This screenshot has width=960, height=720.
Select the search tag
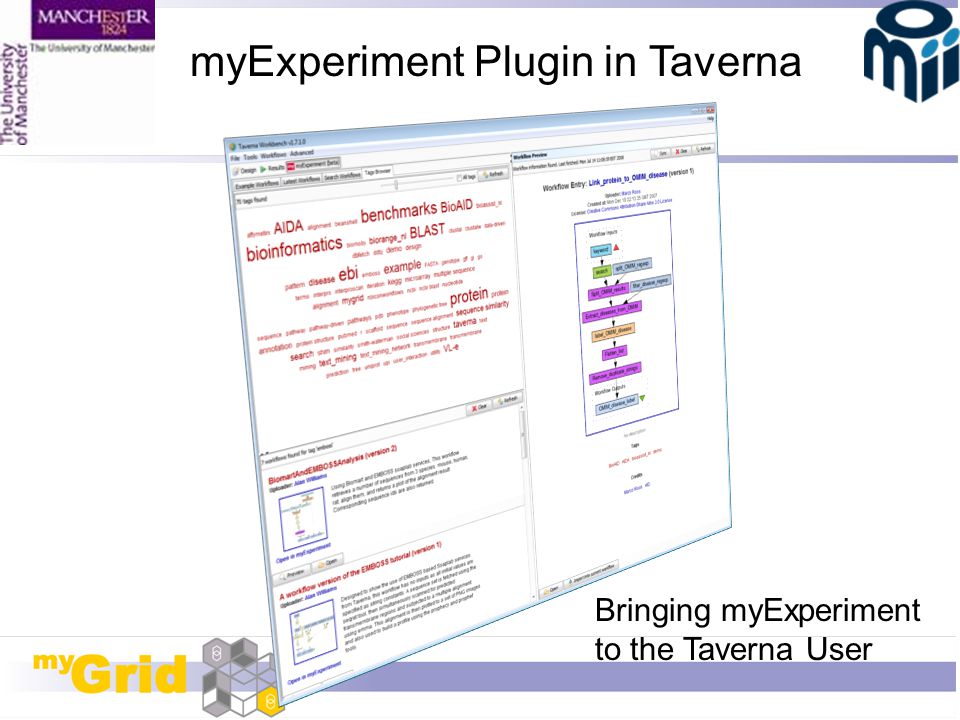tap(302, 355)
